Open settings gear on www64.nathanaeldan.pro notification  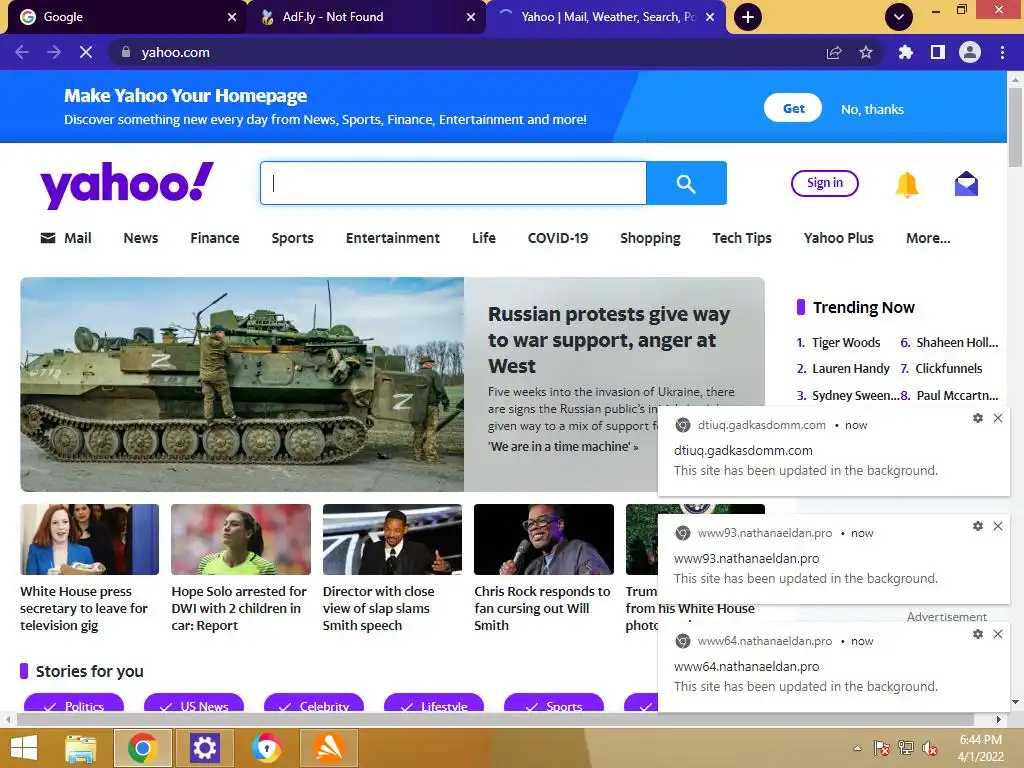(978, 634)
